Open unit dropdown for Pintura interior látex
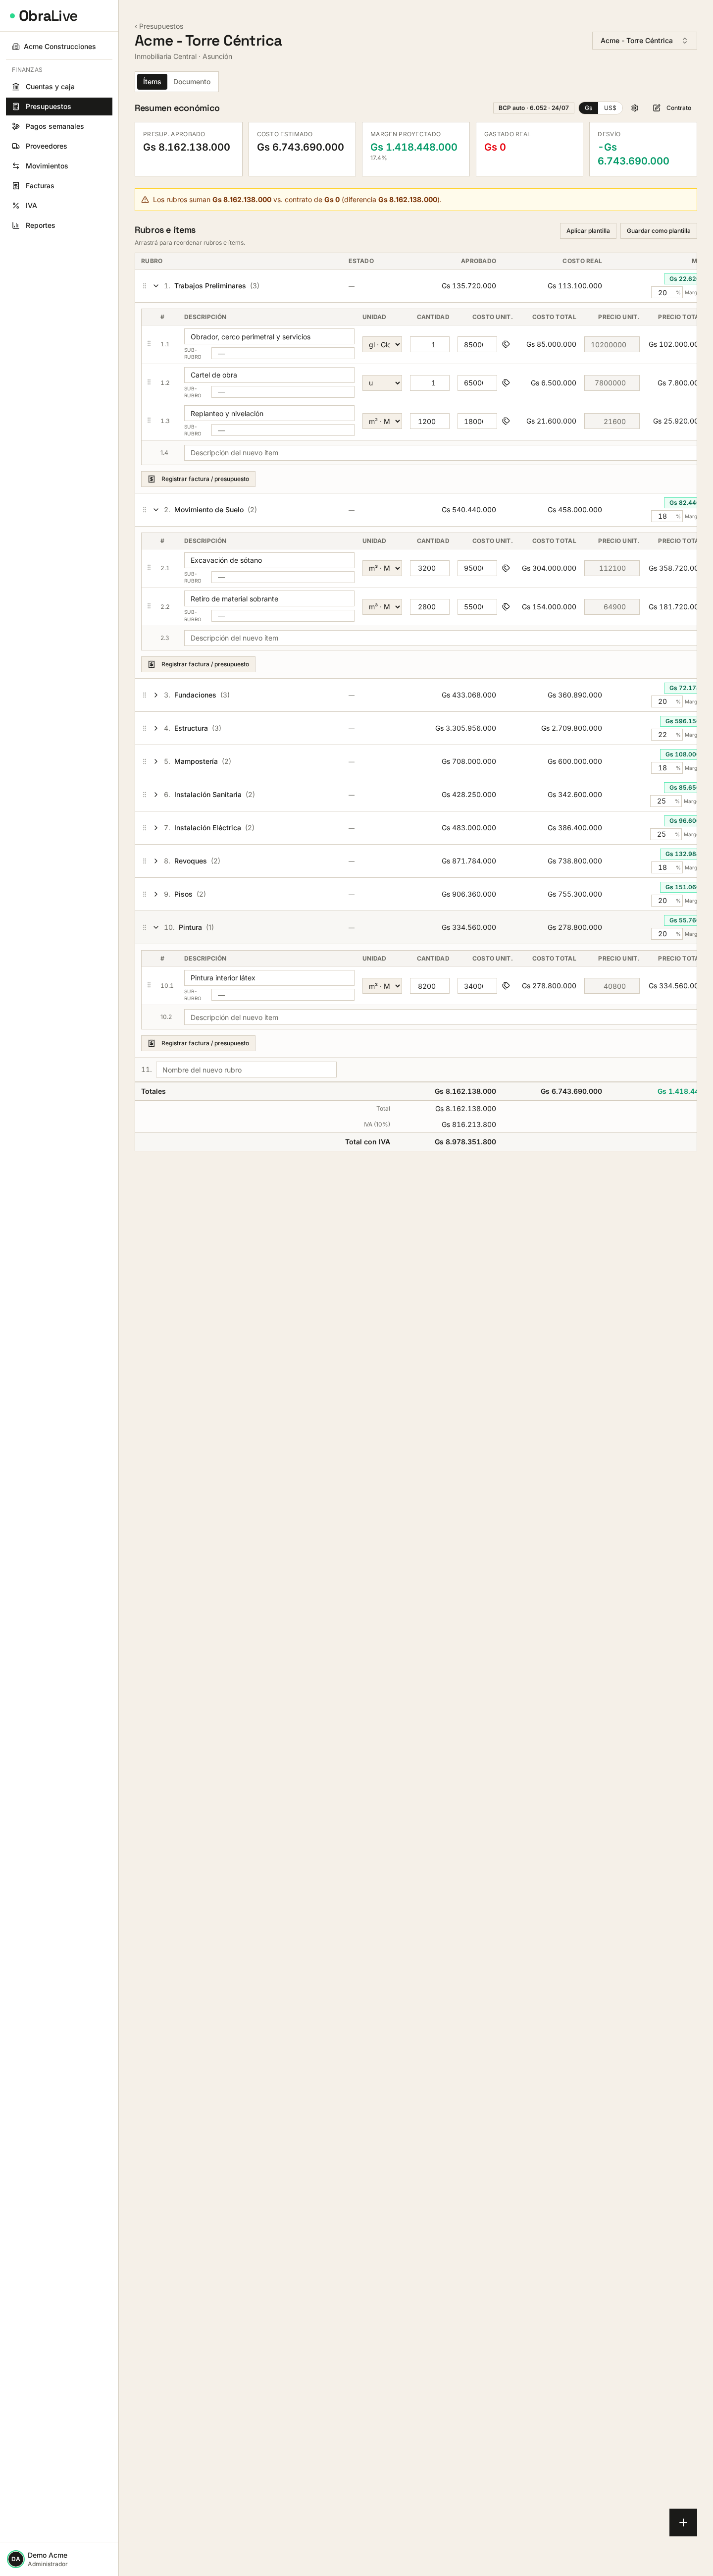The height and width of the screenshot is (2576, 713). 382,986
